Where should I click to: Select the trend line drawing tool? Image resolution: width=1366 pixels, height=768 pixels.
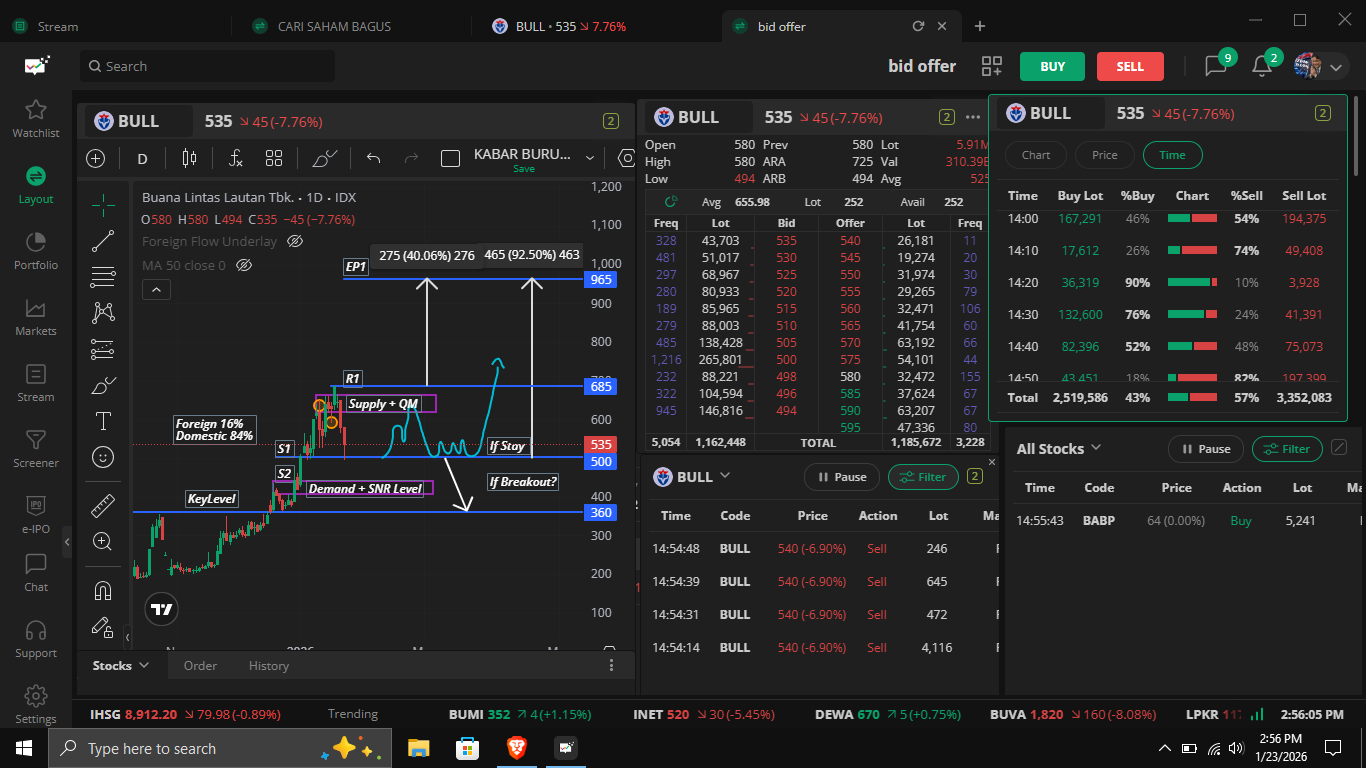click(x=102, y=241)
